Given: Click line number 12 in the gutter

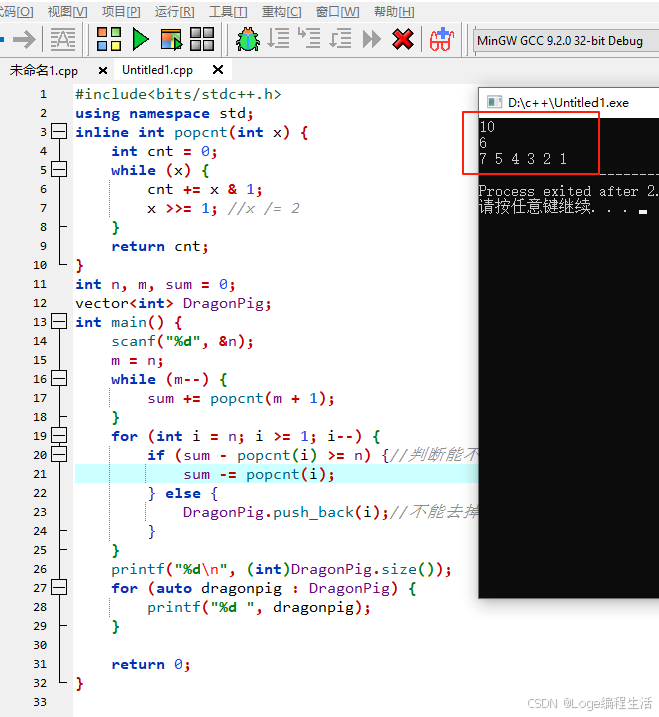Looking at the screenshot, I should coord(40,303).
